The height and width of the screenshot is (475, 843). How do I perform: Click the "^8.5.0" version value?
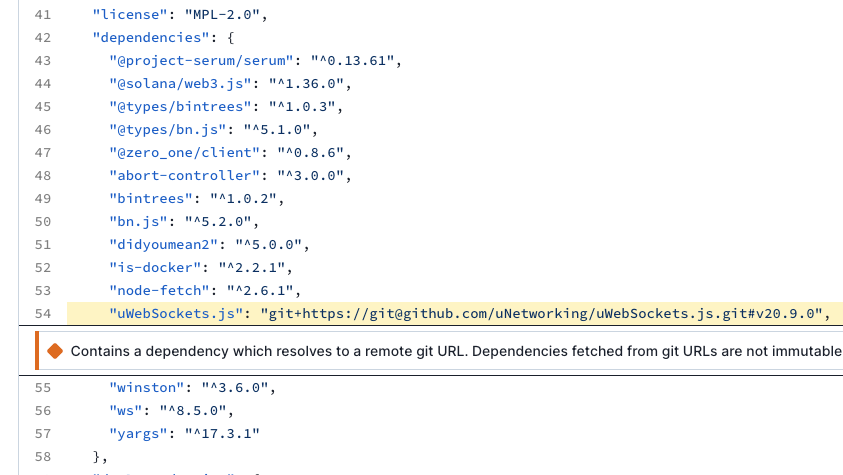(193, 412)
